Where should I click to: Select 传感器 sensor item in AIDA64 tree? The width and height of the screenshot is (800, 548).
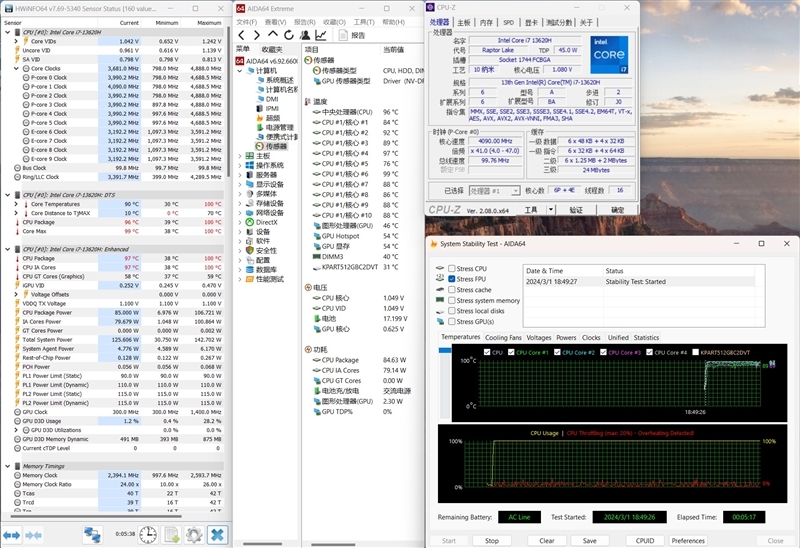(x=272, y=146)
